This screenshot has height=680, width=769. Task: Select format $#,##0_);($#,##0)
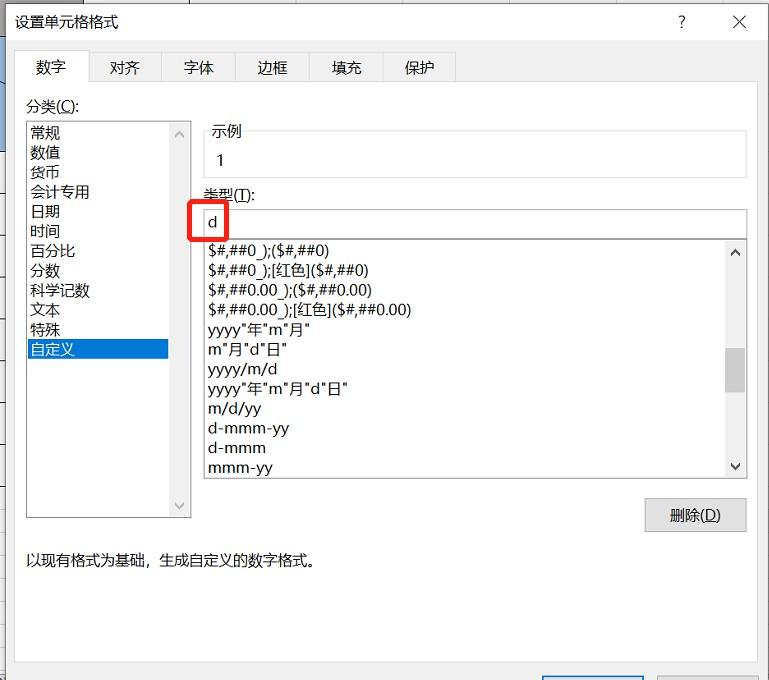click(x=464, y=251)
